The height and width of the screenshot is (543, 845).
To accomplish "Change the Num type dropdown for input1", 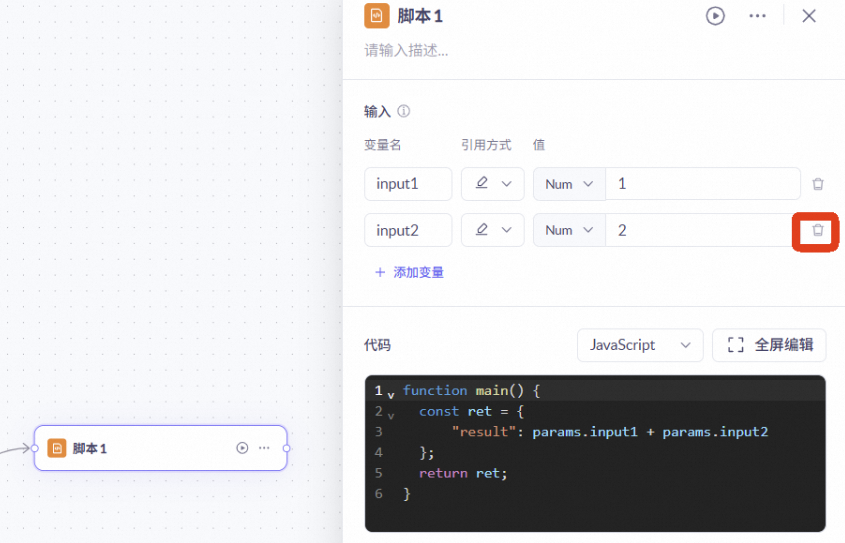I will [x=569, y=184].
